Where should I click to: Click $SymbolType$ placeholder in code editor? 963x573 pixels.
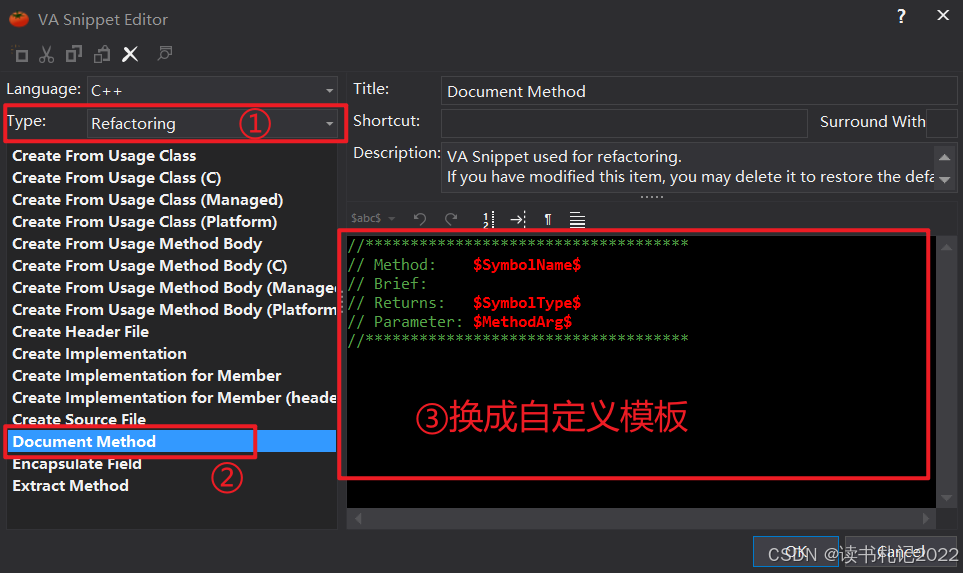[526, 303]
